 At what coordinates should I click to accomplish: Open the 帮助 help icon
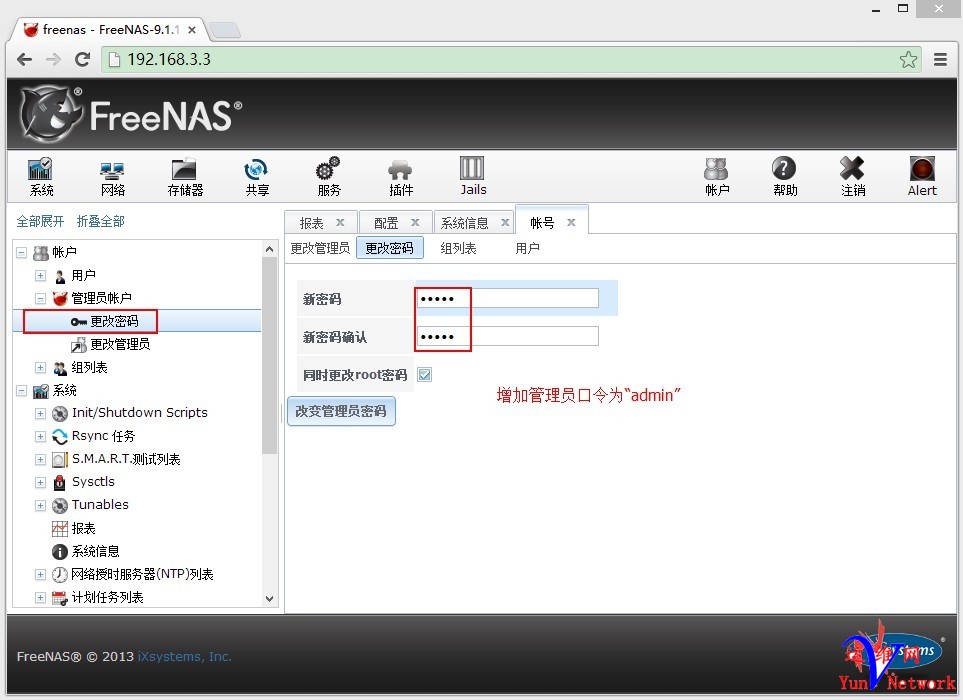click(x=785, y=176)
